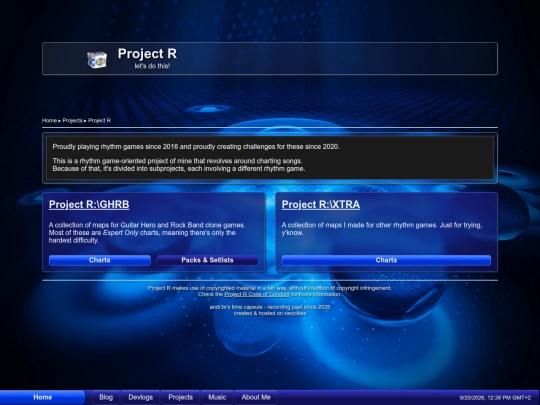Visit the About Me page

256,397
